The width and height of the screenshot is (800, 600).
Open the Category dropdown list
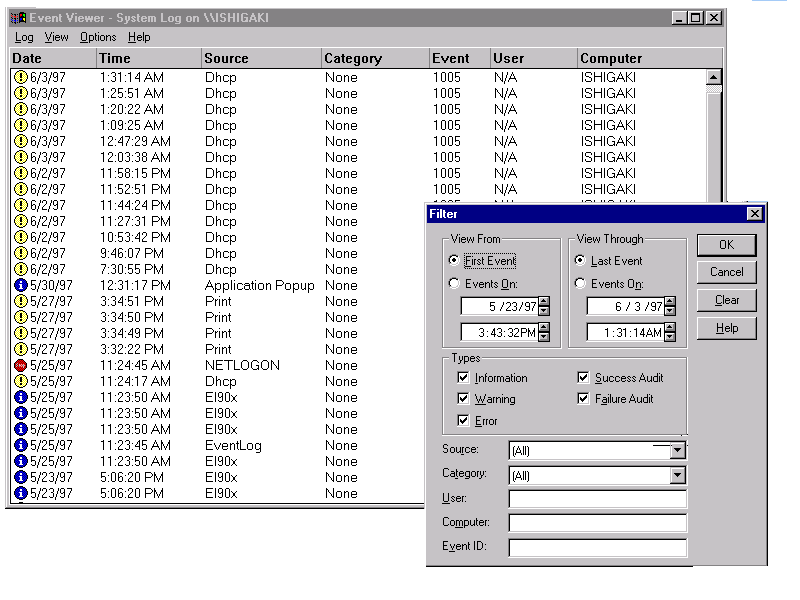[x=677, y=476]
